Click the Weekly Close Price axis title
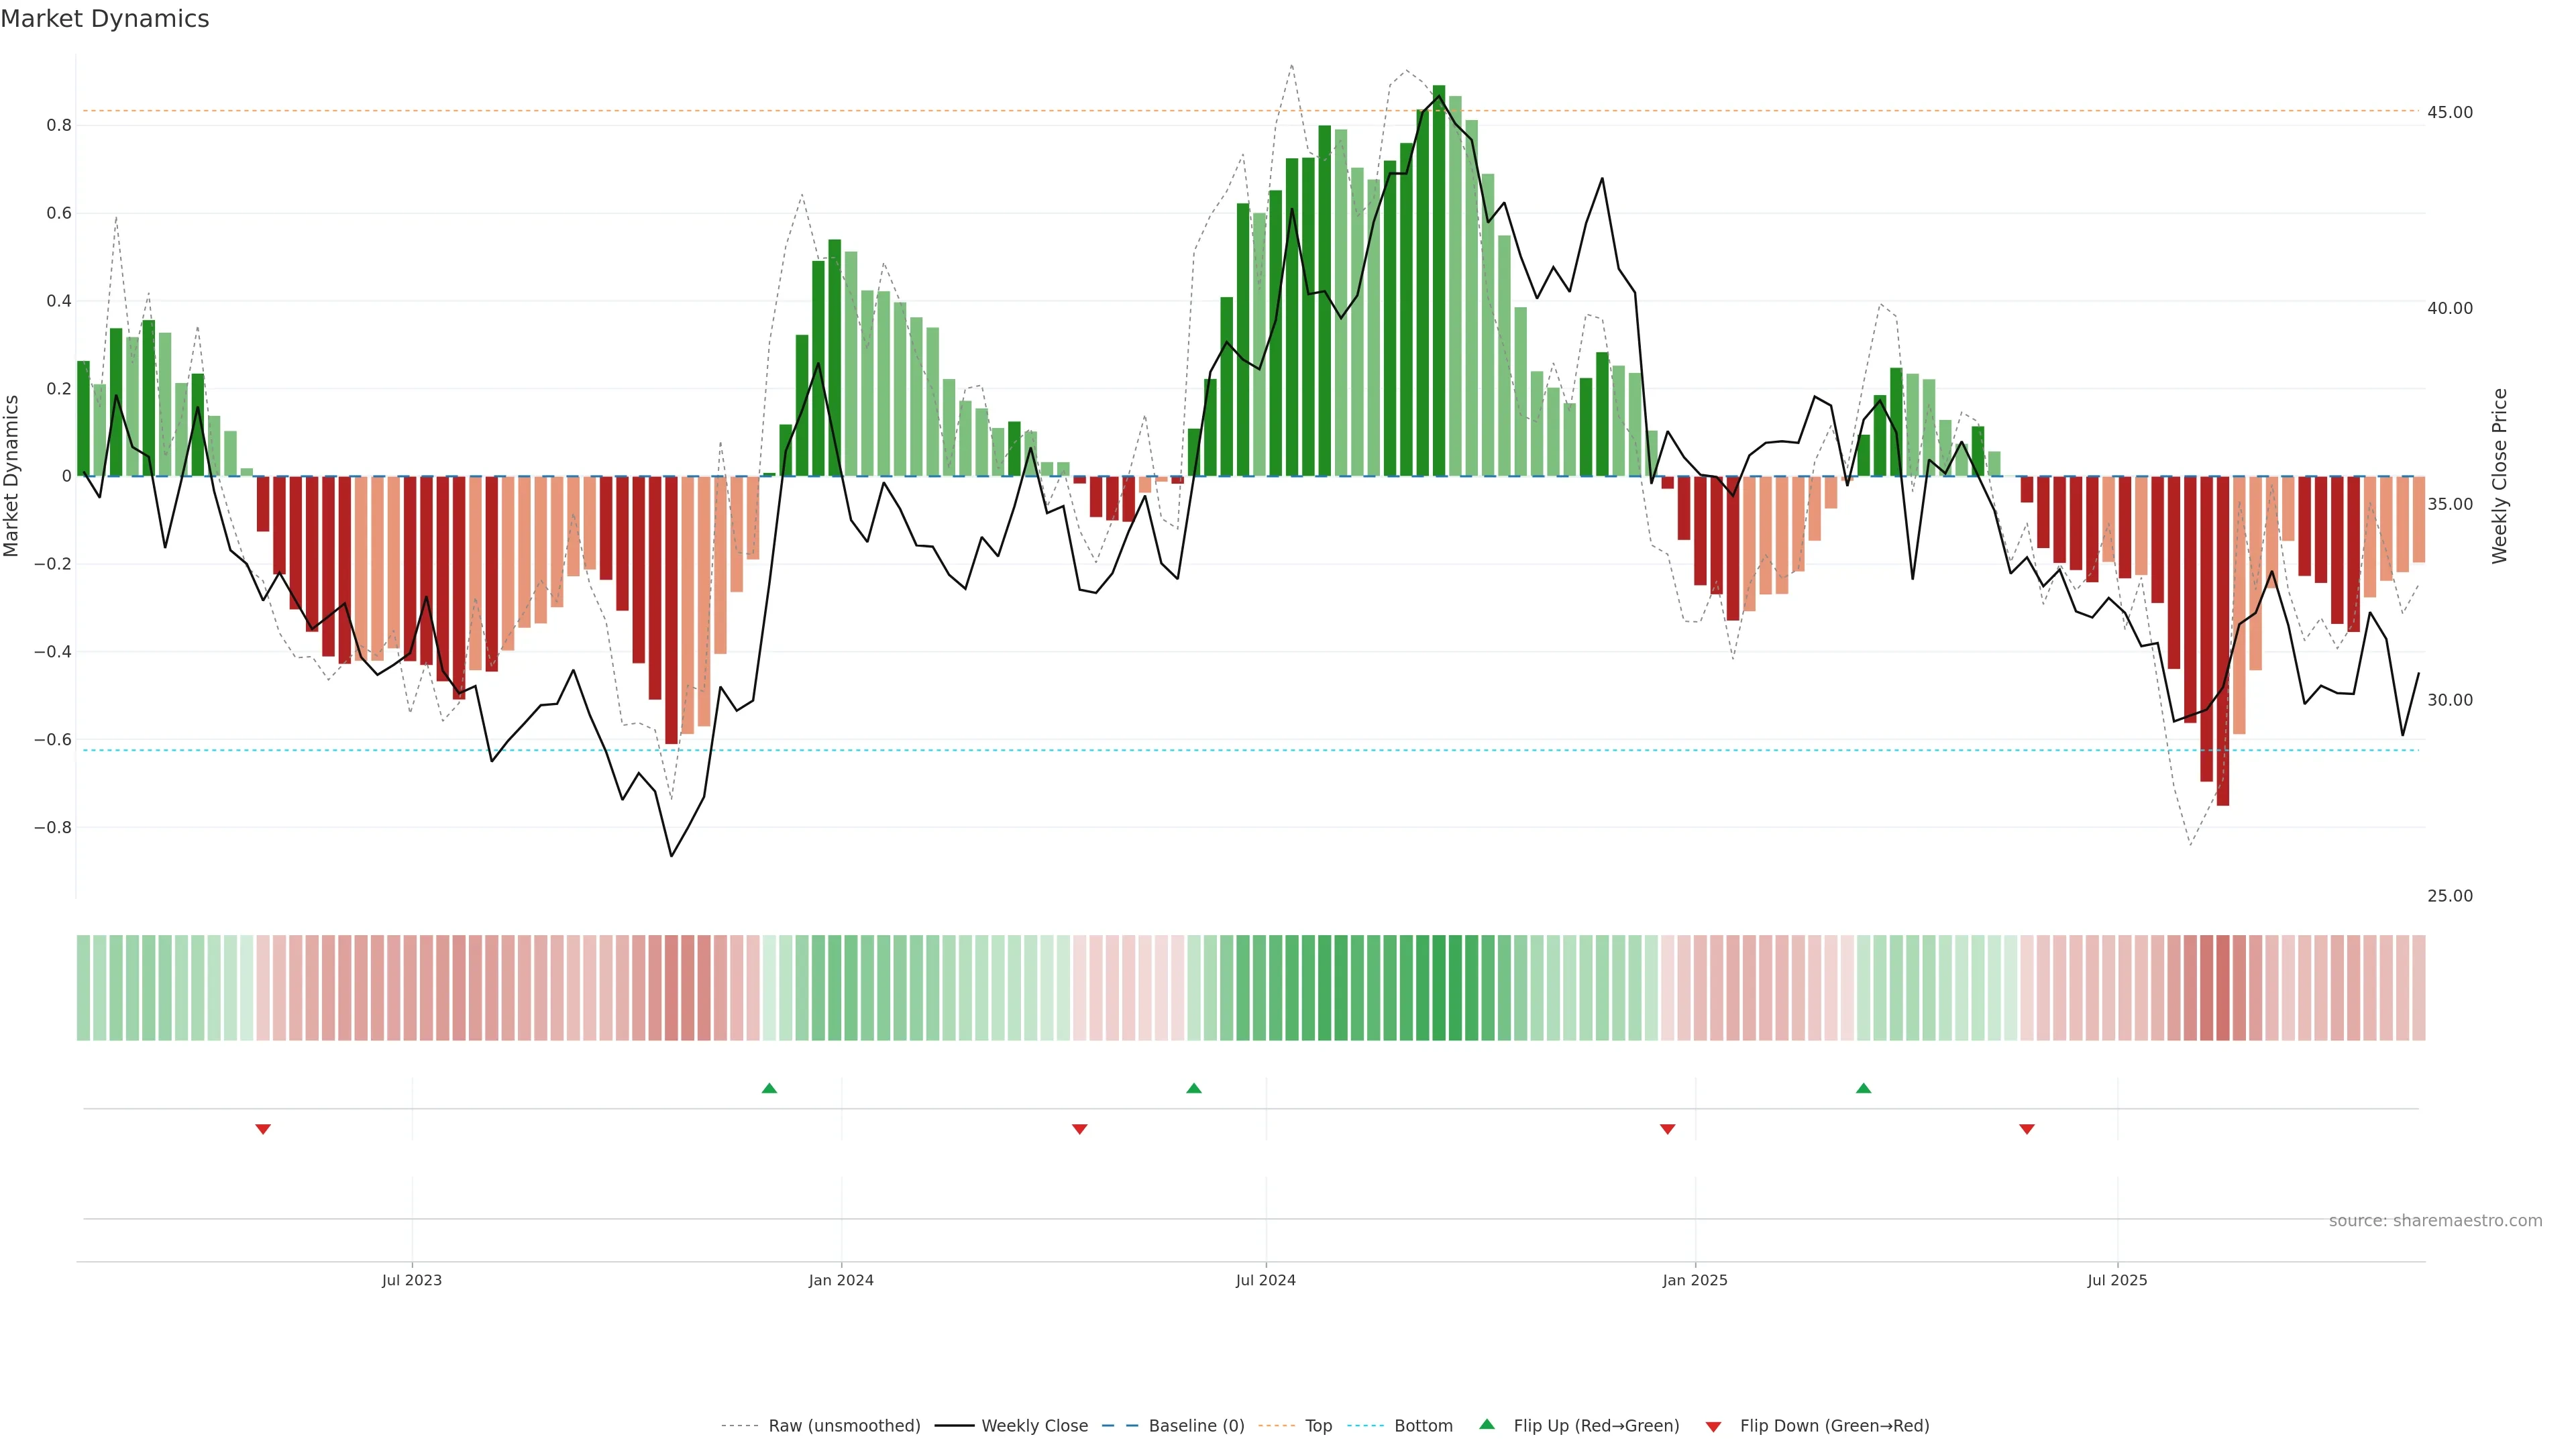 [2500, 476]
